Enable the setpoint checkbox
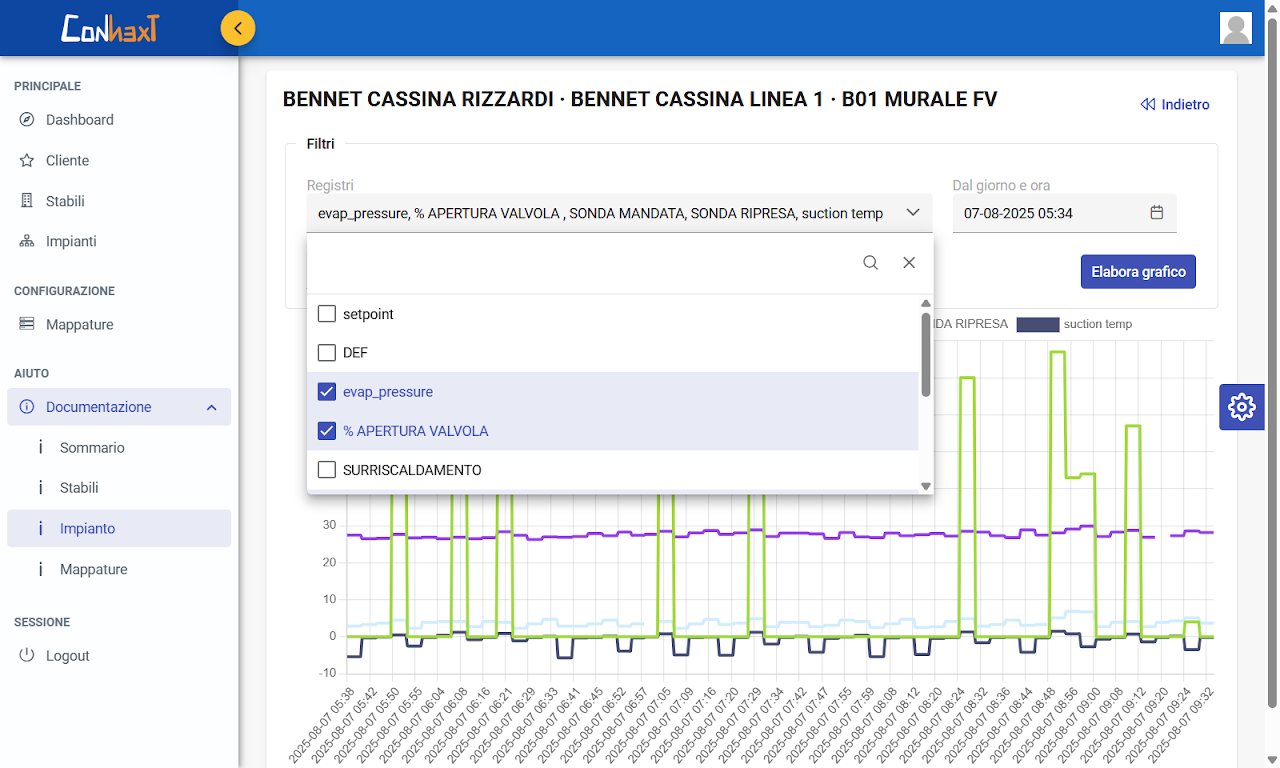The height and width of the screenshot is (768, 1280). point(327,314)
